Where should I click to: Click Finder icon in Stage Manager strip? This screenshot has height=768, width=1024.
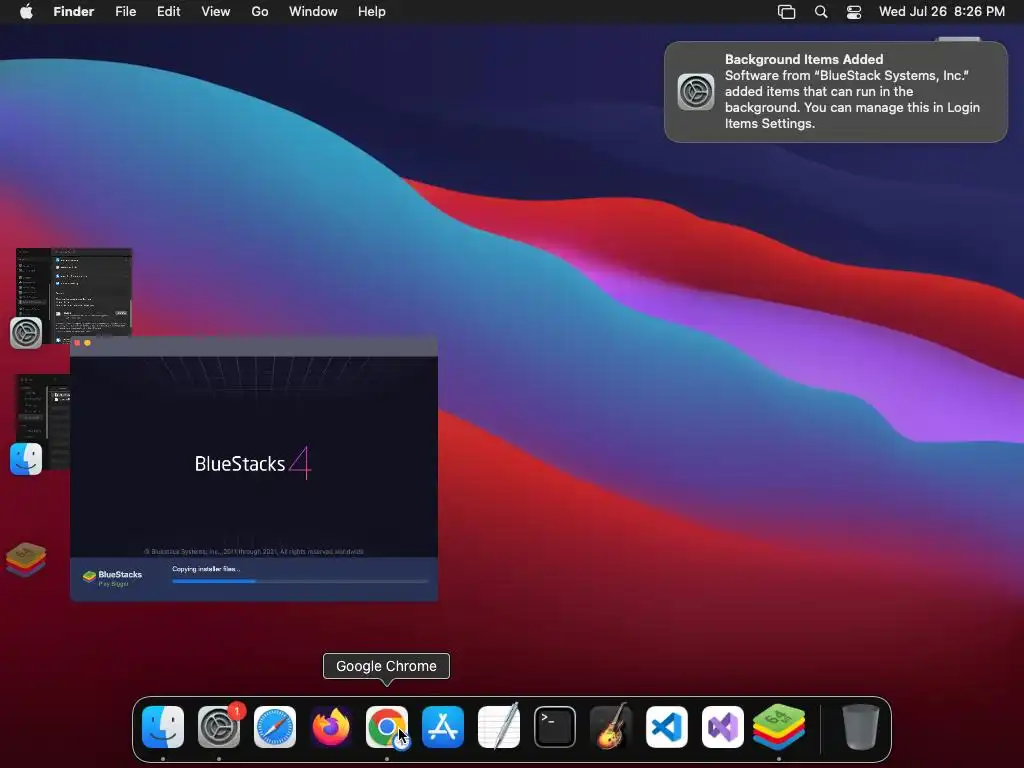point(26,459)
